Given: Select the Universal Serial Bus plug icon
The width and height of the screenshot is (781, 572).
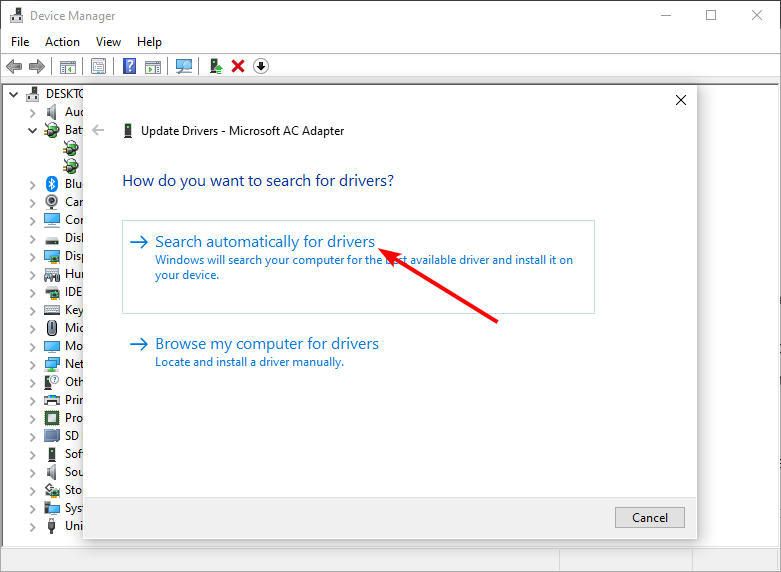Looking at the screenshot, I should [51, 526].
